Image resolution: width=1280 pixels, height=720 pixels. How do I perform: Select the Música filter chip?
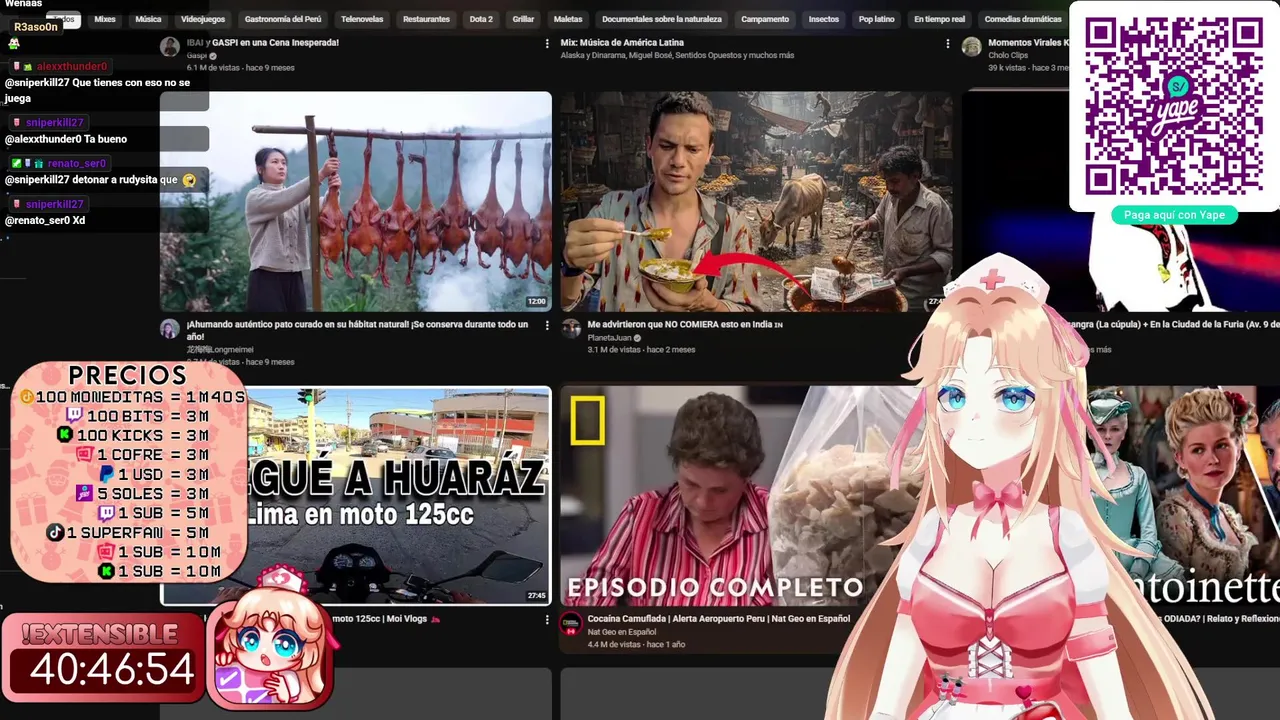(x=148, y=19)
